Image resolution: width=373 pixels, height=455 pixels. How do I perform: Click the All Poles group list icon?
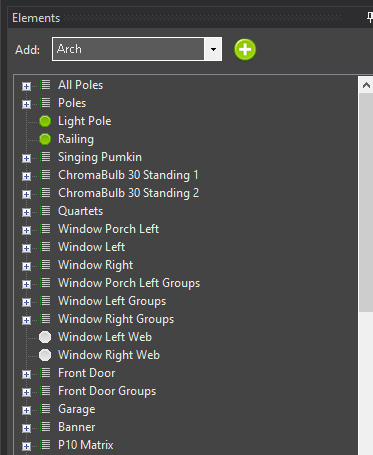[x=45, y=85]
